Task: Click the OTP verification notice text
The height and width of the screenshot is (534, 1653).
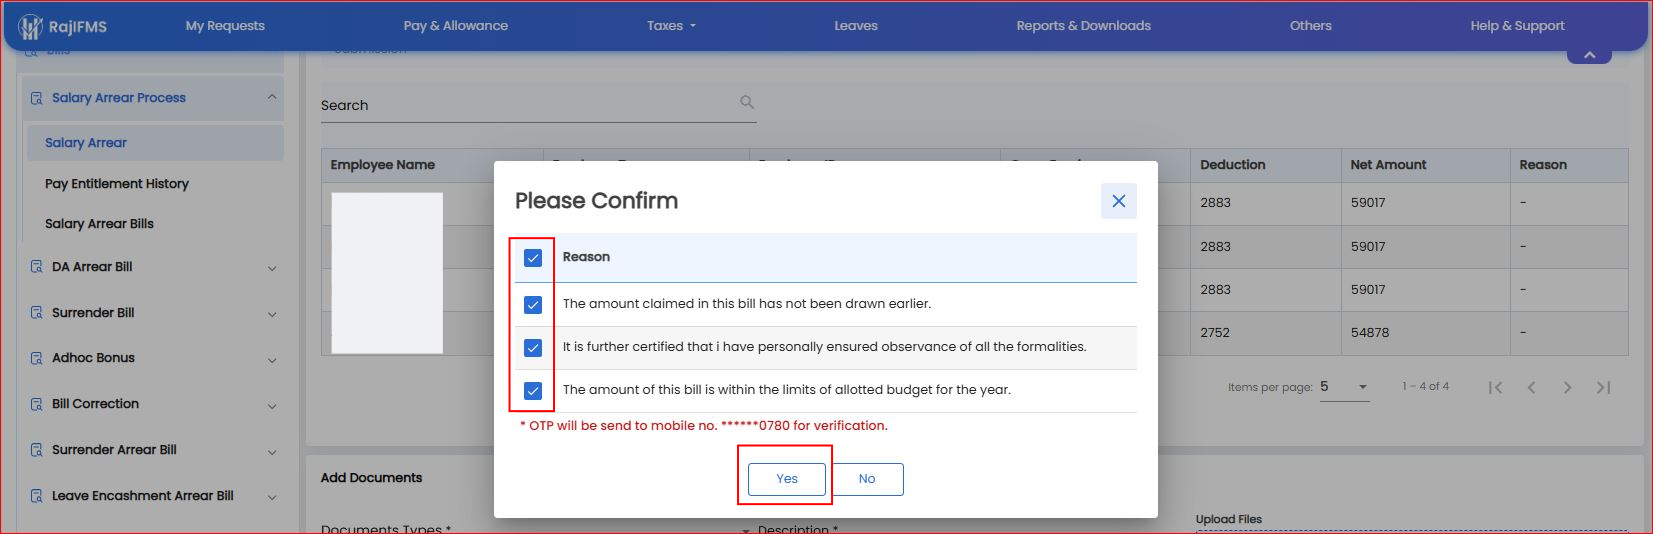Action: click(704, 426)
